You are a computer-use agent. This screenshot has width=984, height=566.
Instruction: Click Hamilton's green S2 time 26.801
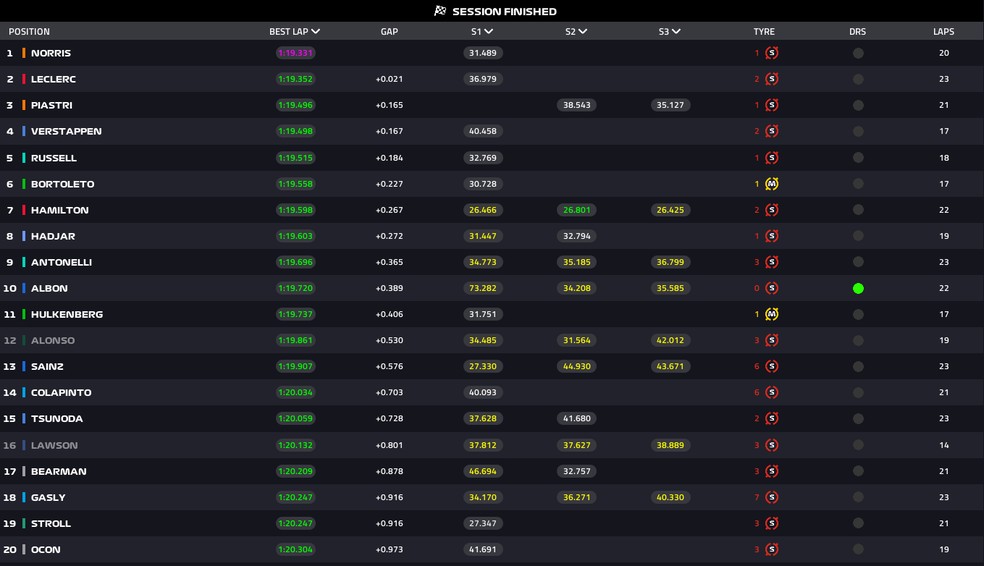tap(576, 210)
